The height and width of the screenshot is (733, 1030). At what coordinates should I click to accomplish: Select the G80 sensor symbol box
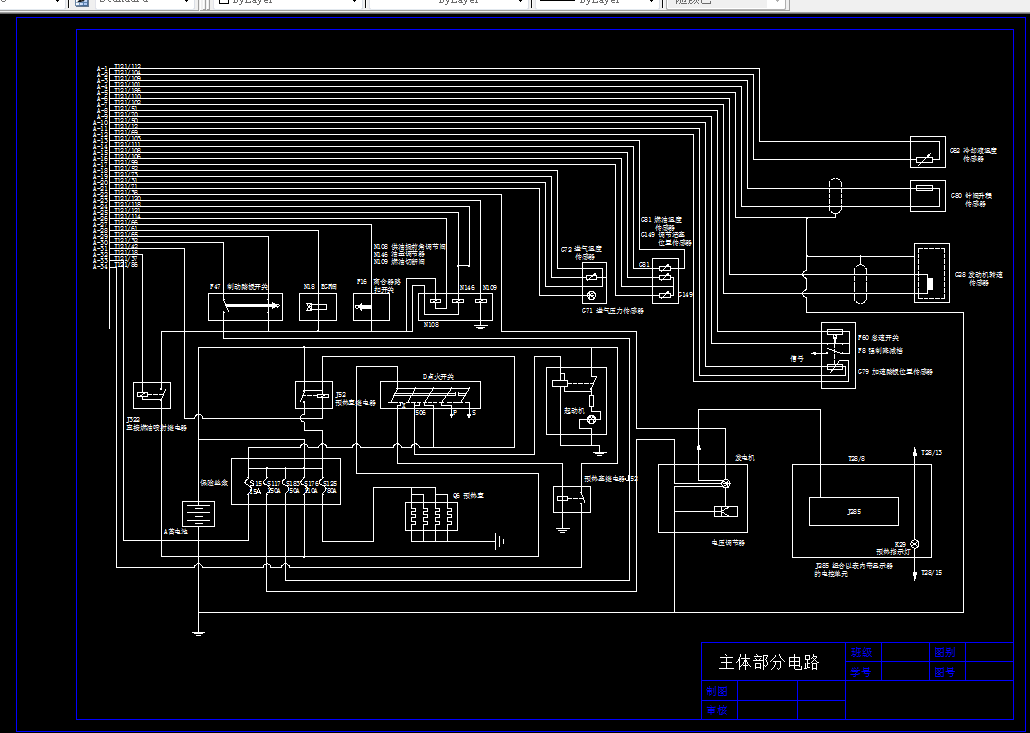point(928,196)
